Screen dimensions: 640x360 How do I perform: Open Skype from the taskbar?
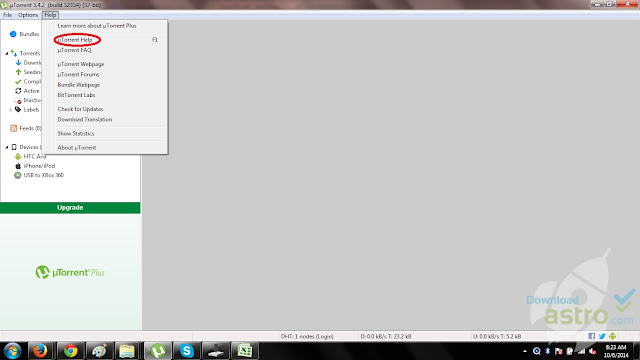point(187,351)
